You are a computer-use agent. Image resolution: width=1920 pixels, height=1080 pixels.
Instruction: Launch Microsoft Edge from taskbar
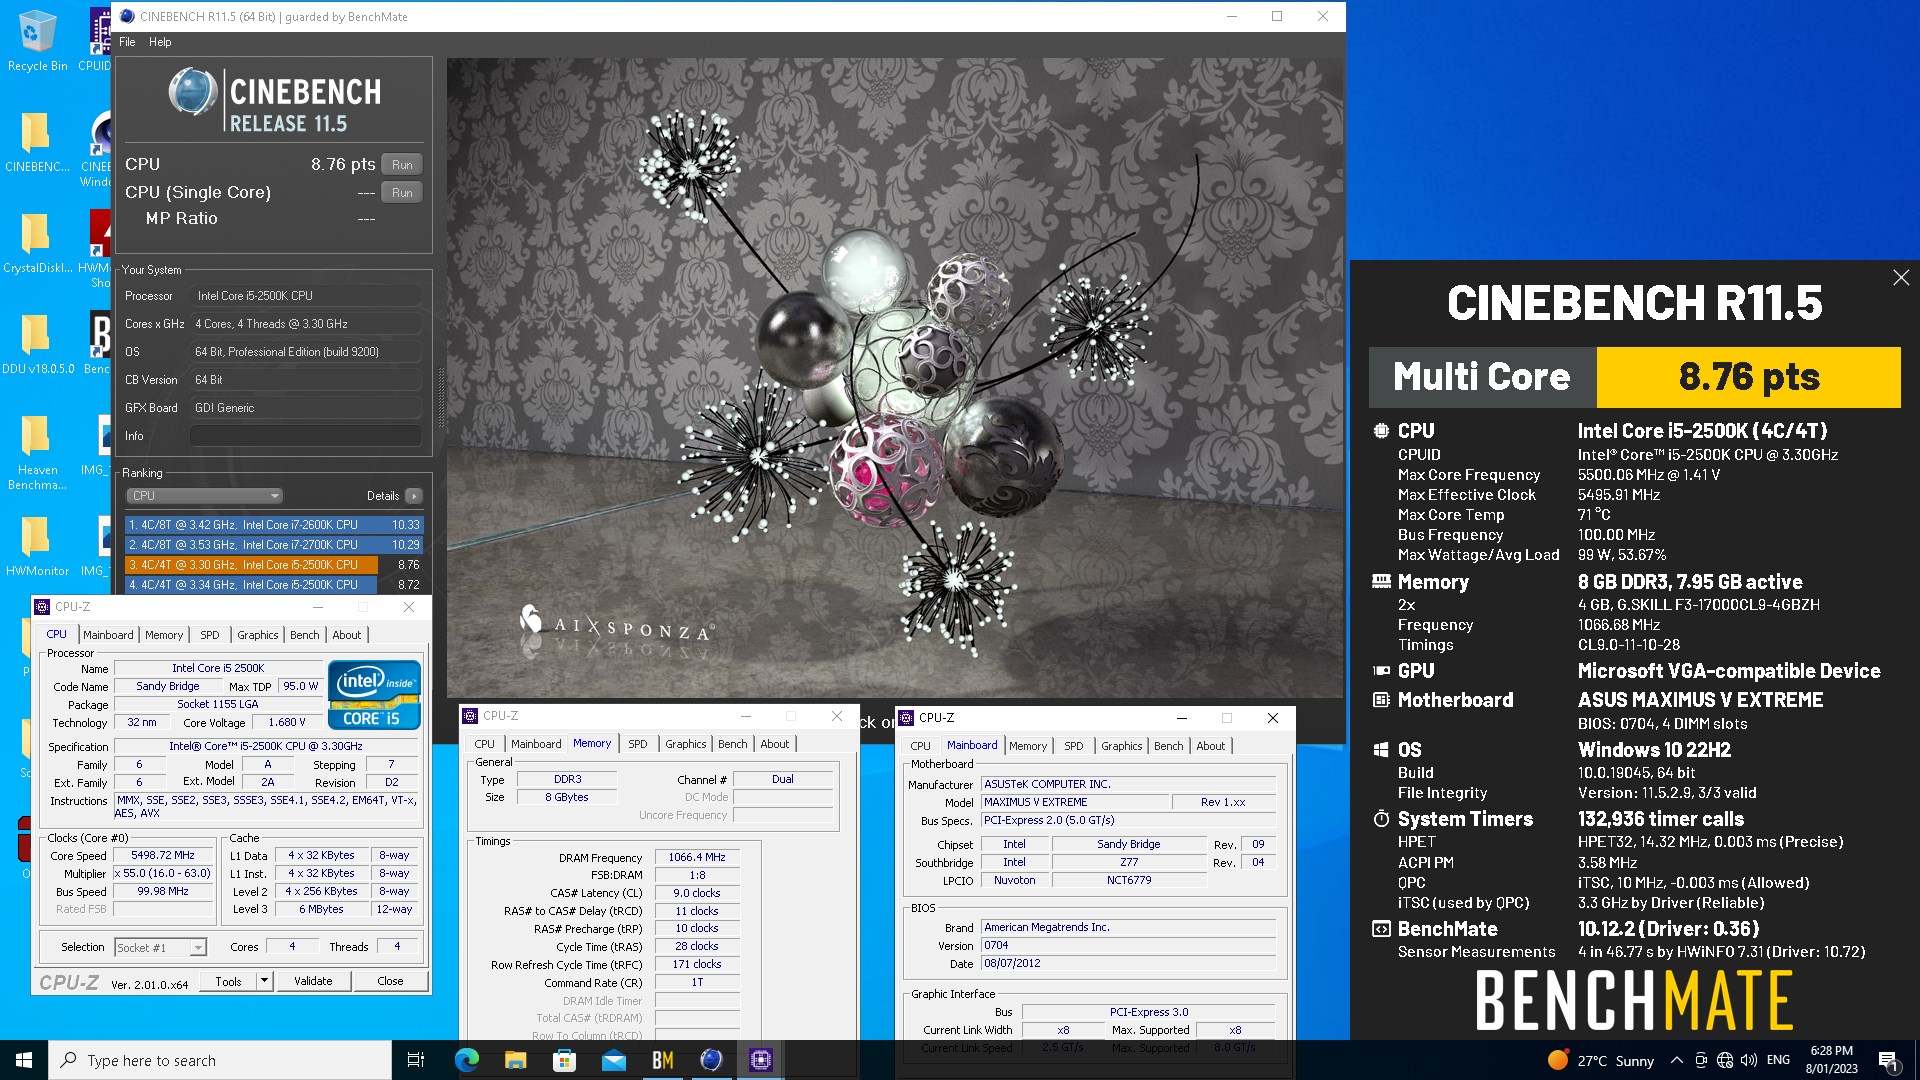pyautogui.click(x=466, y=1060)
